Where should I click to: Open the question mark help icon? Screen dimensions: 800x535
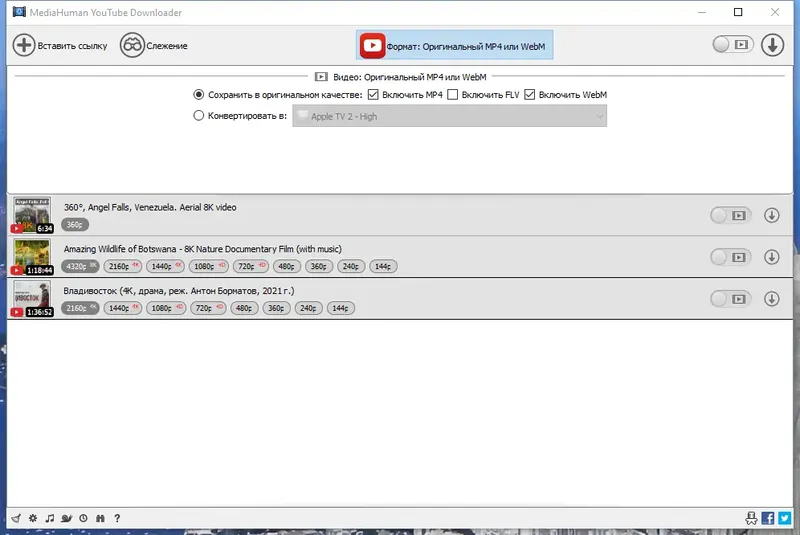[117, 518]
